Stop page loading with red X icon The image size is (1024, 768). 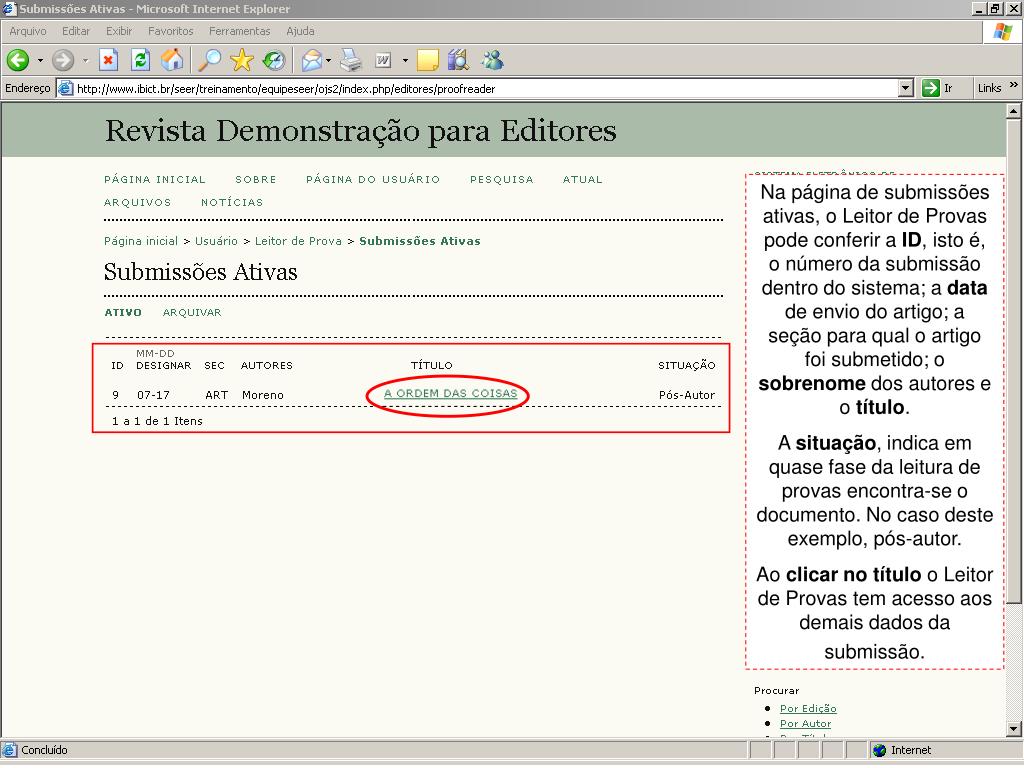click(x=108, y=61)
